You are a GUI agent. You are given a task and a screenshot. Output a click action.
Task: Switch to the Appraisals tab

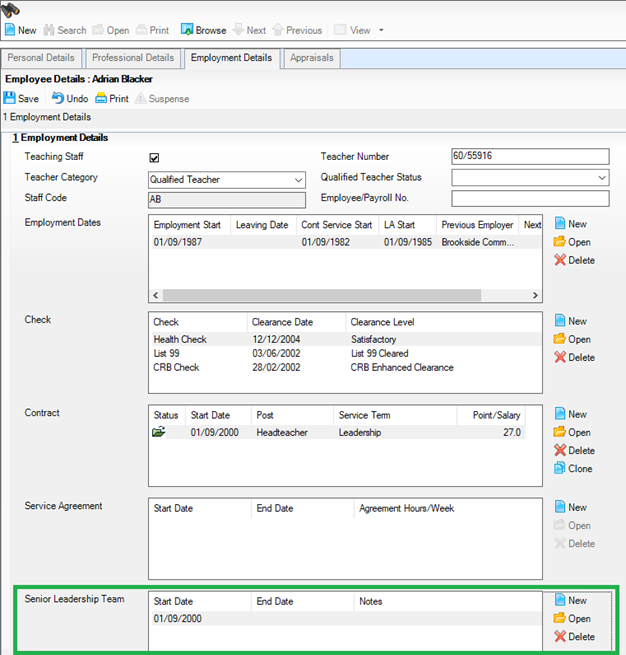(312, 58)
